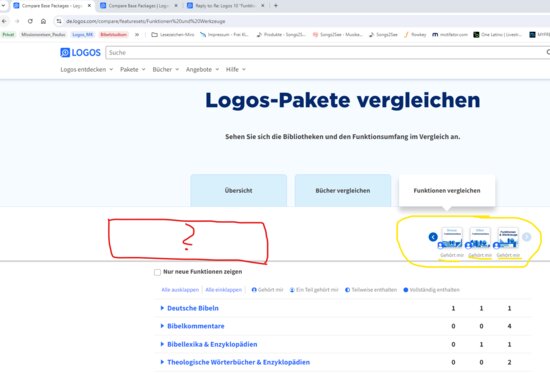Switch to 'Reply to: Re: Logos 10' browser tab
This screenshot has height=374, width=550.
point(226,6)
